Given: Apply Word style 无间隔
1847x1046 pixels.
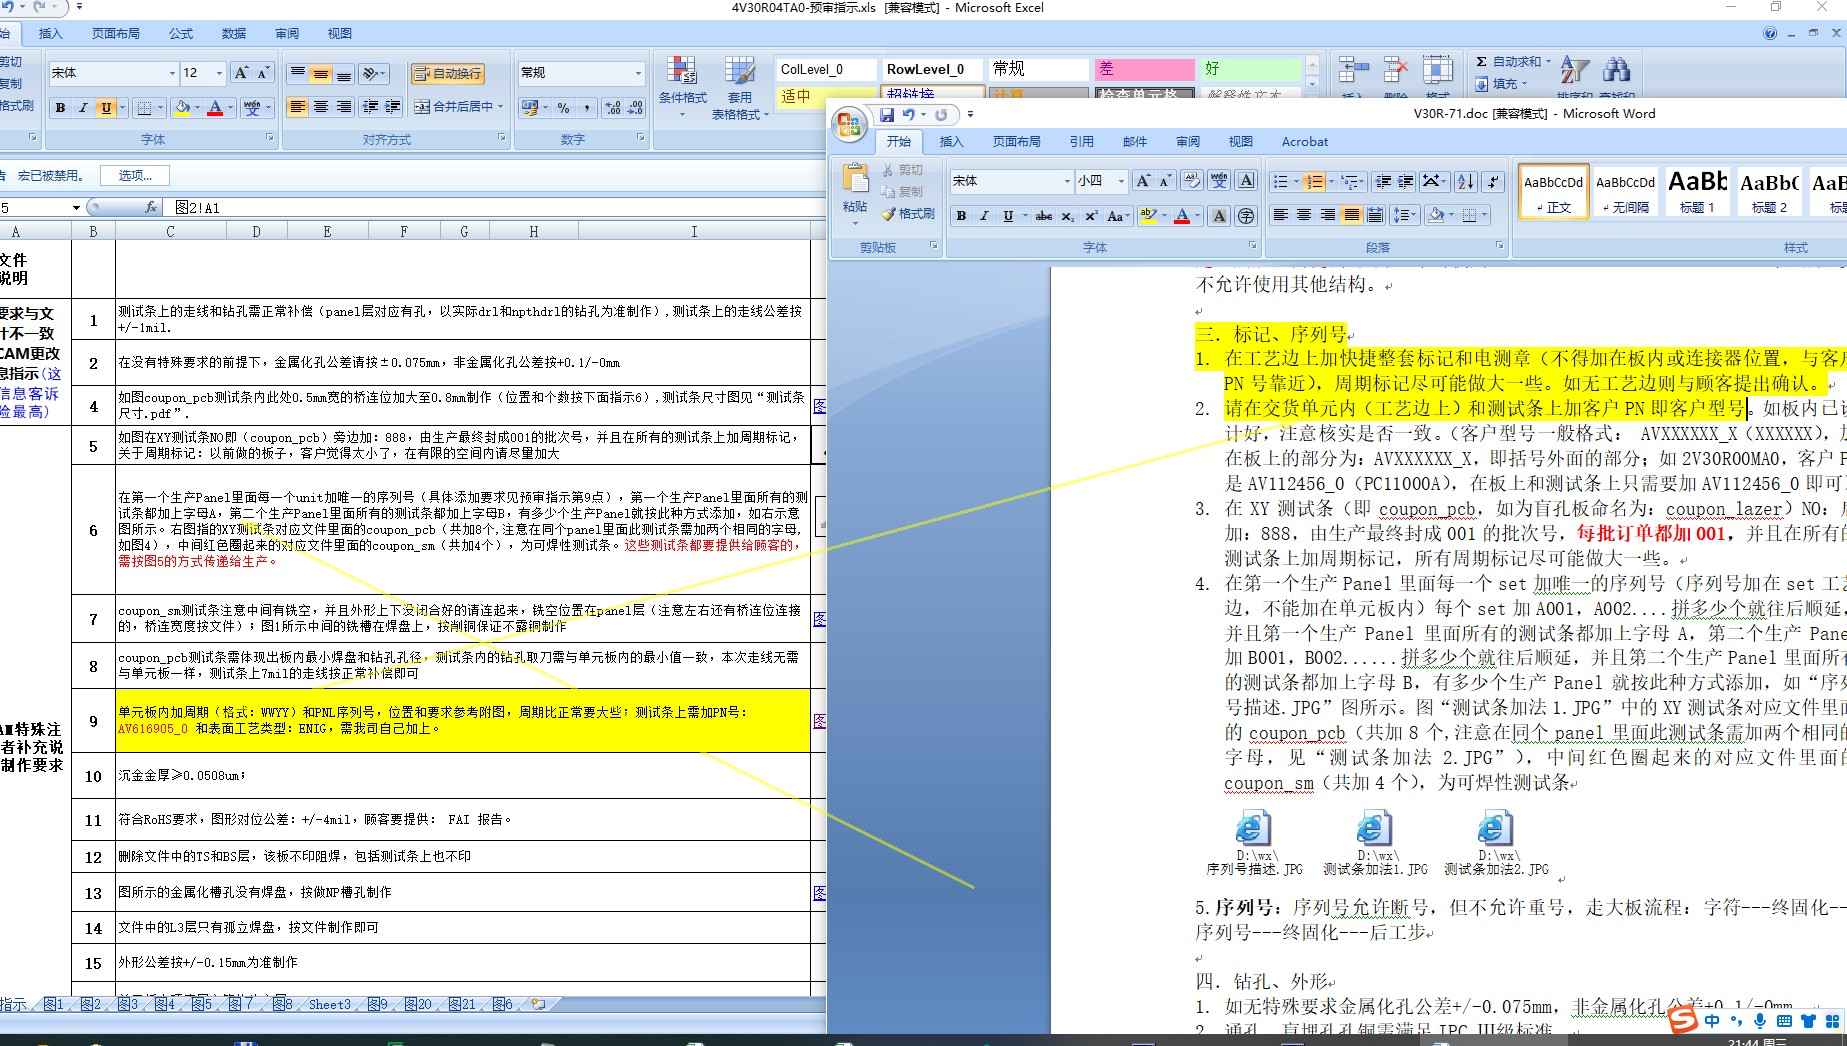Looking at the screenshot, I should (1625, 192).
